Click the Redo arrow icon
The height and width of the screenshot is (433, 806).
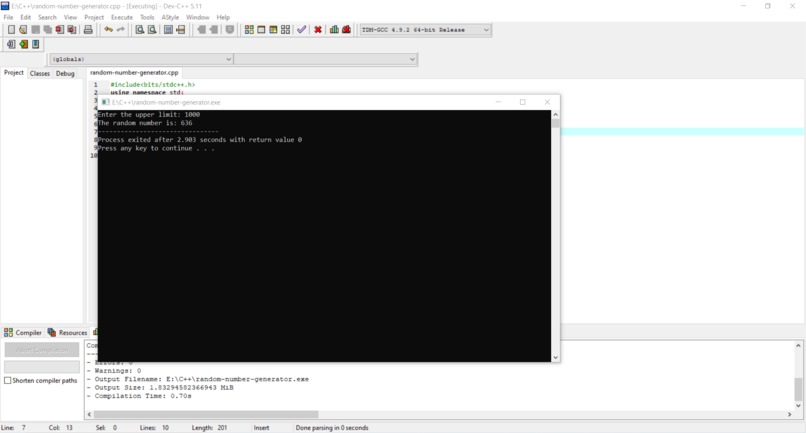pyautogui.click(x=120, y=30)
